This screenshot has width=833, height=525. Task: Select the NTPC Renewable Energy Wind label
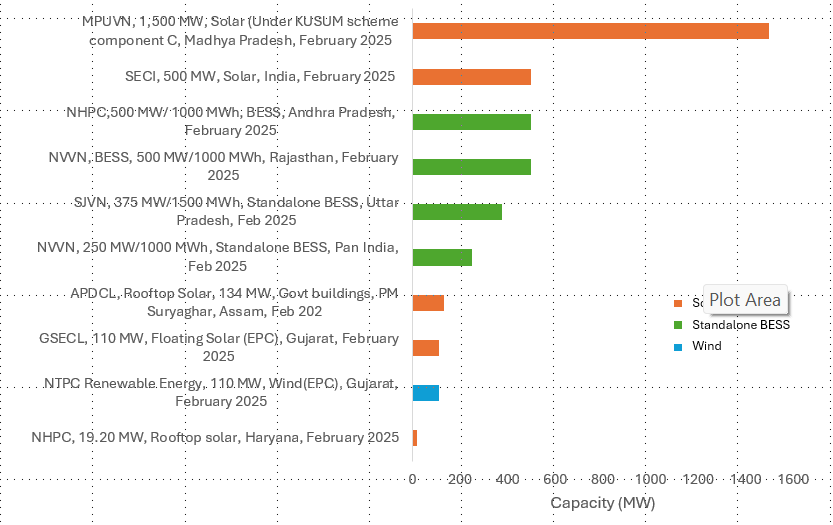pos(221,392)
